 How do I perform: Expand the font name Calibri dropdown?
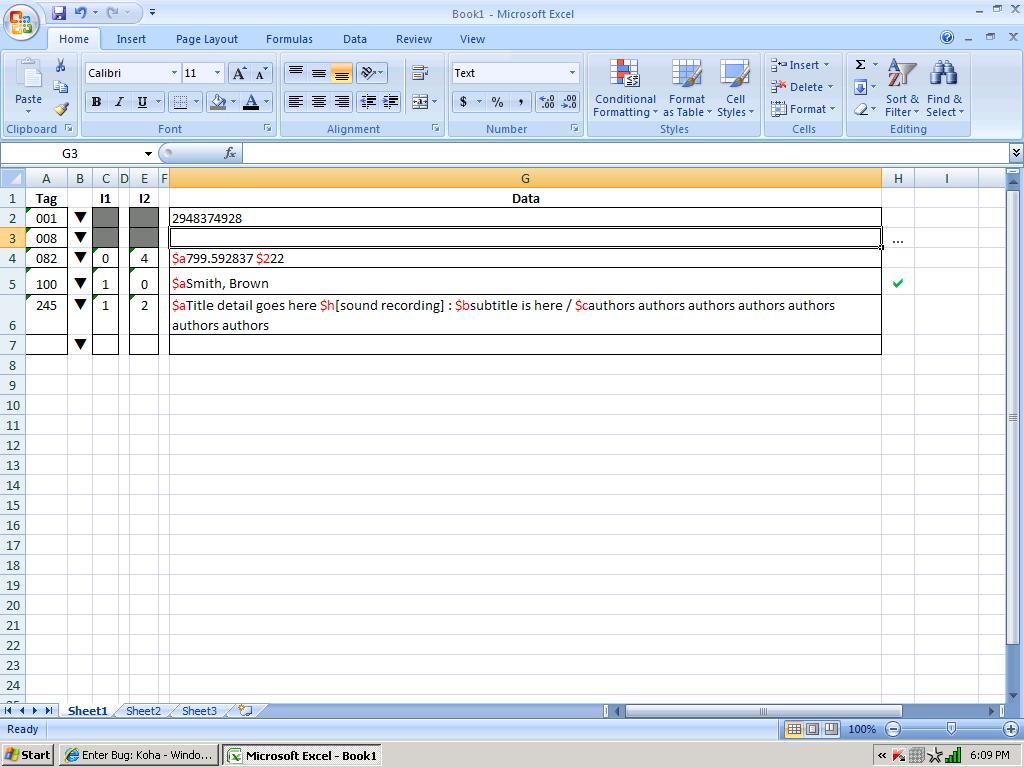click(174, 73)
